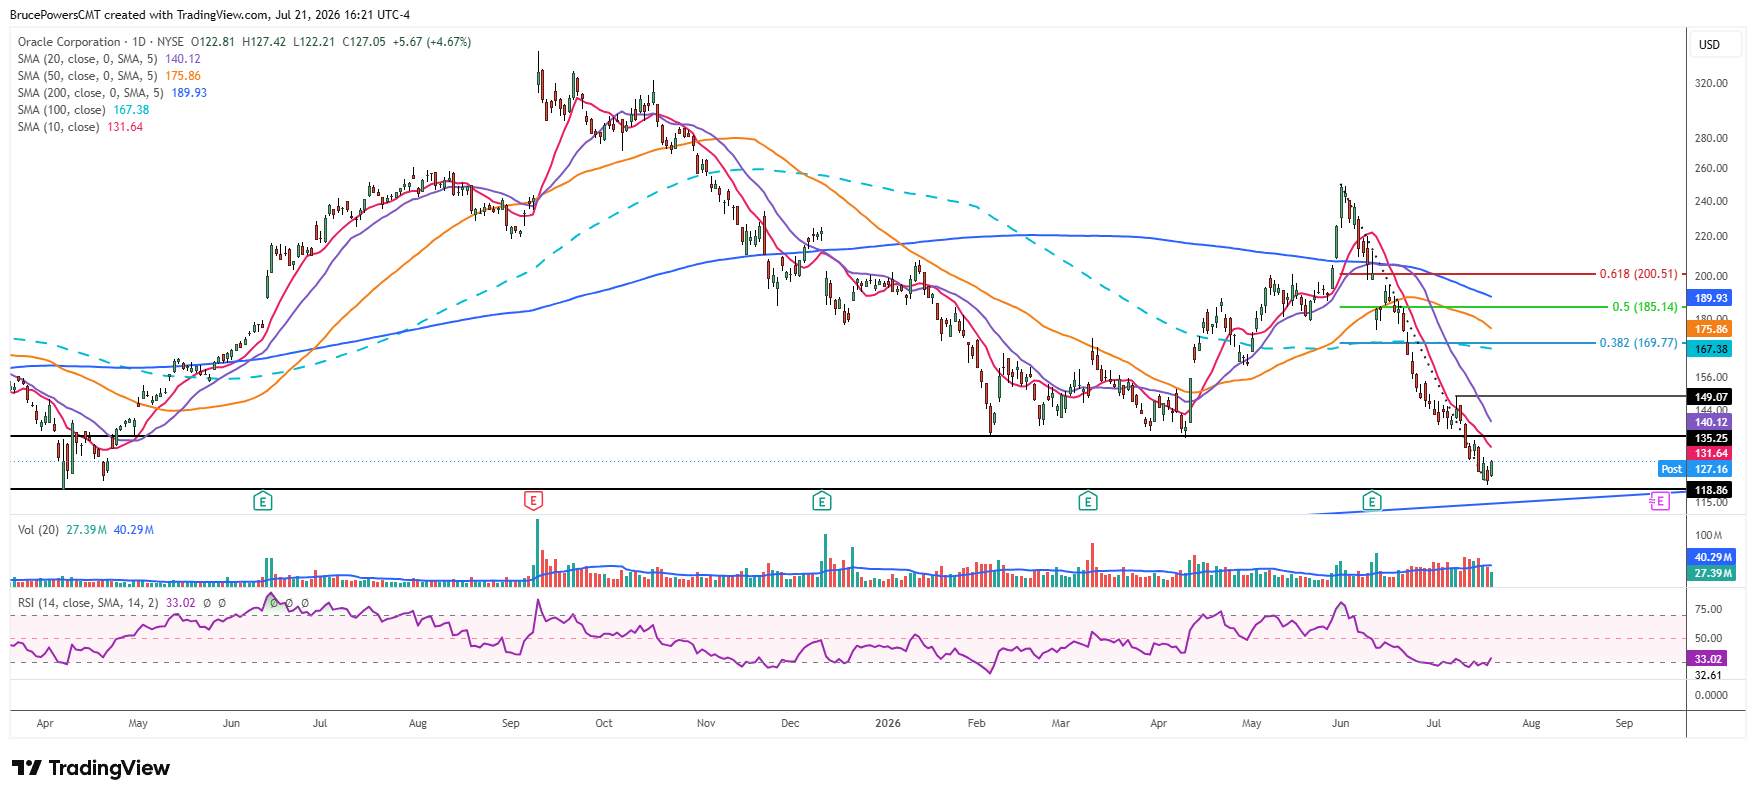Select the SMA 50 indicator legend

(109, 76)
